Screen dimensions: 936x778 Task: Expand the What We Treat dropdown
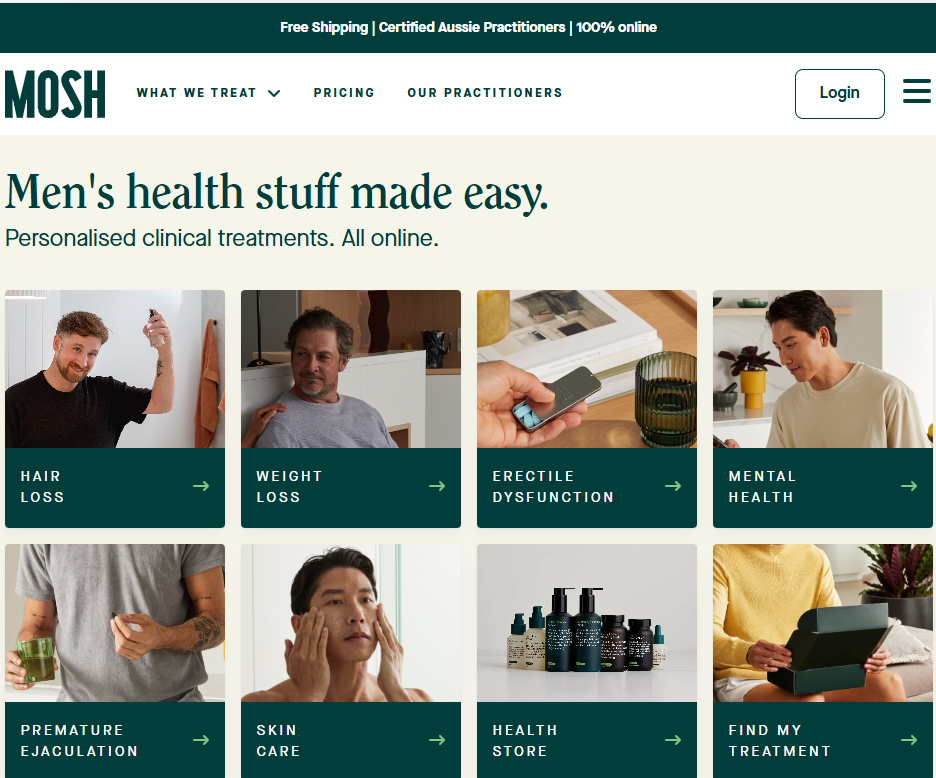(x=208, y=93)
